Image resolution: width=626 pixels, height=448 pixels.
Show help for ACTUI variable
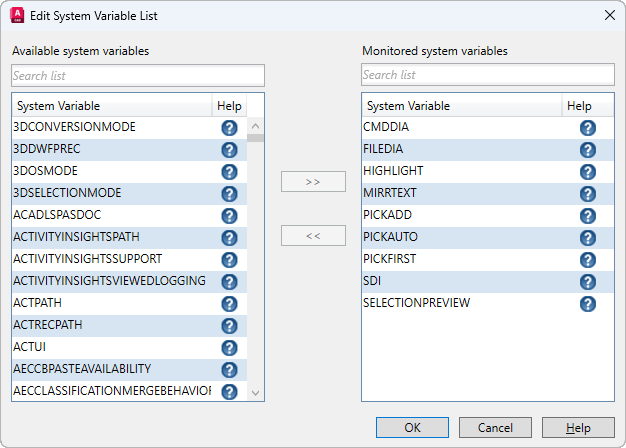coord(229,348)
